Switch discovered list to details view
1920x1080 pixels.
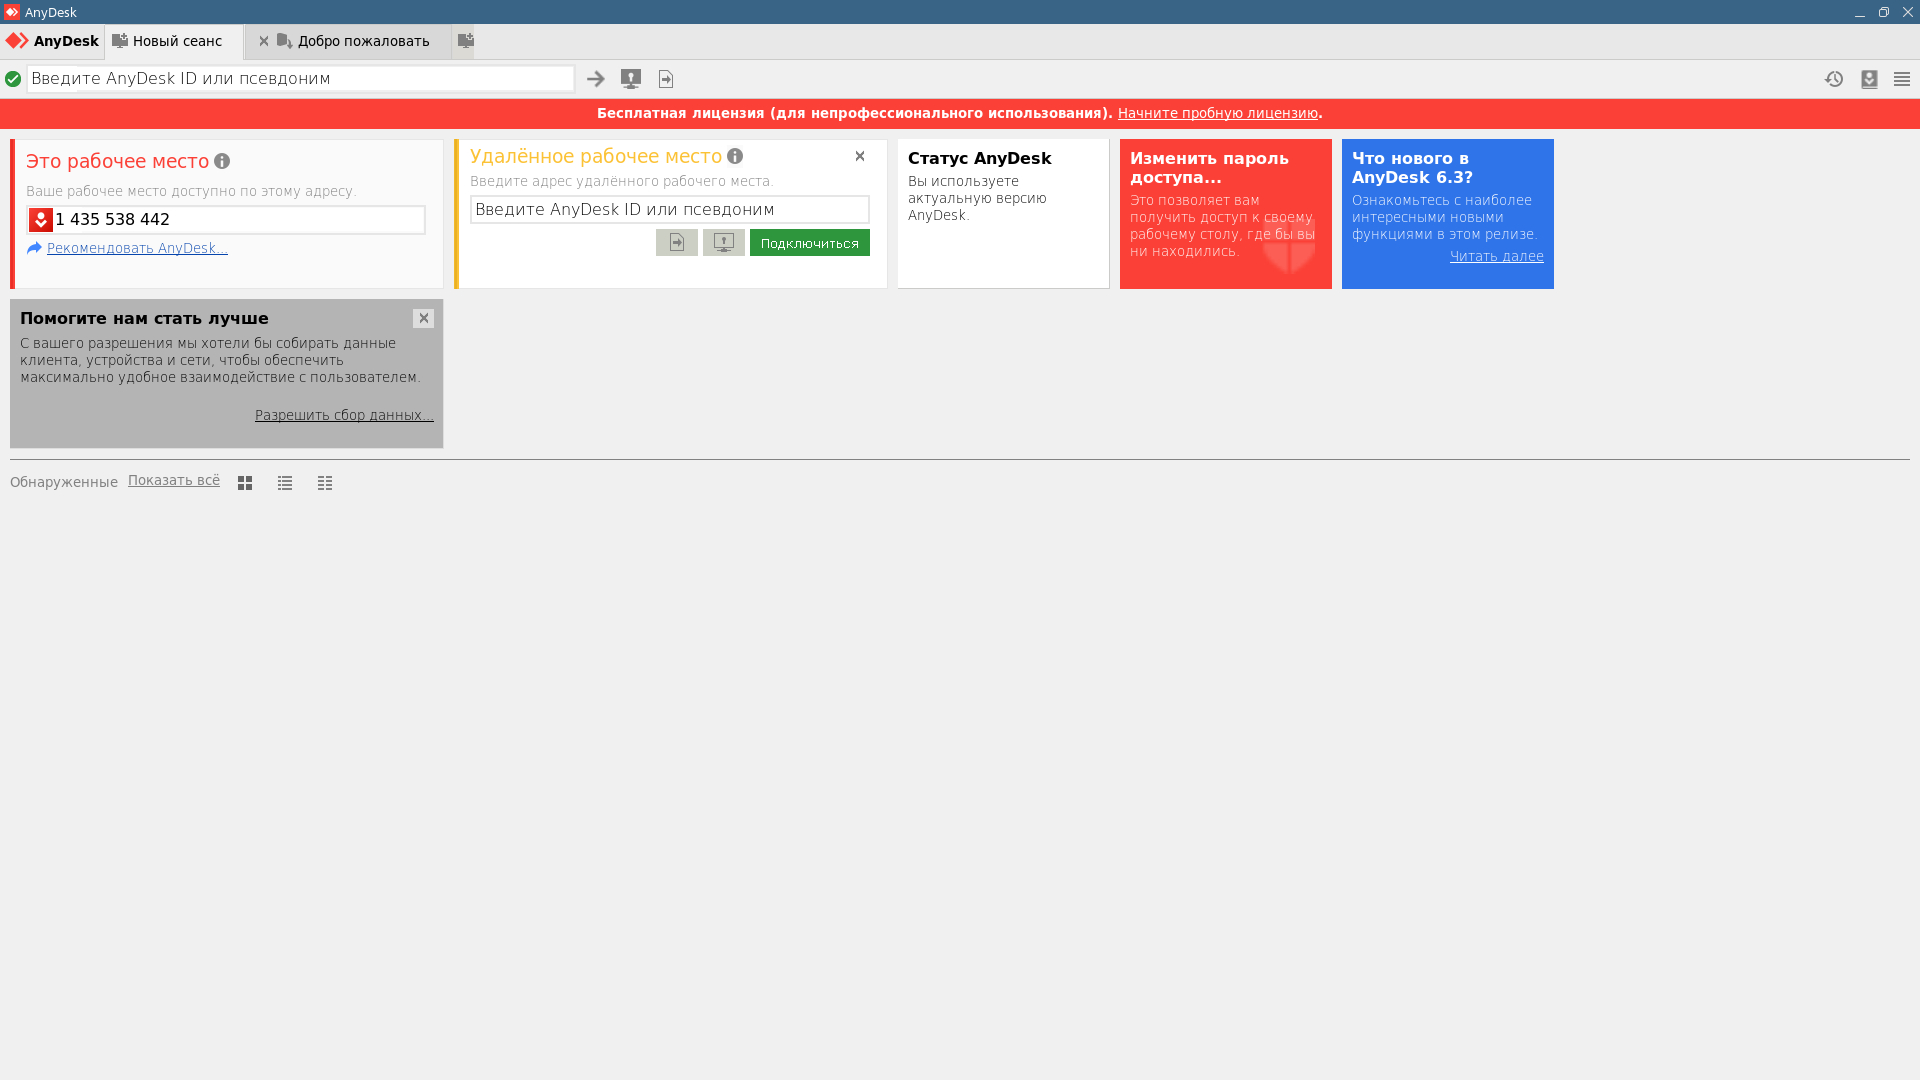click(325, 483)
